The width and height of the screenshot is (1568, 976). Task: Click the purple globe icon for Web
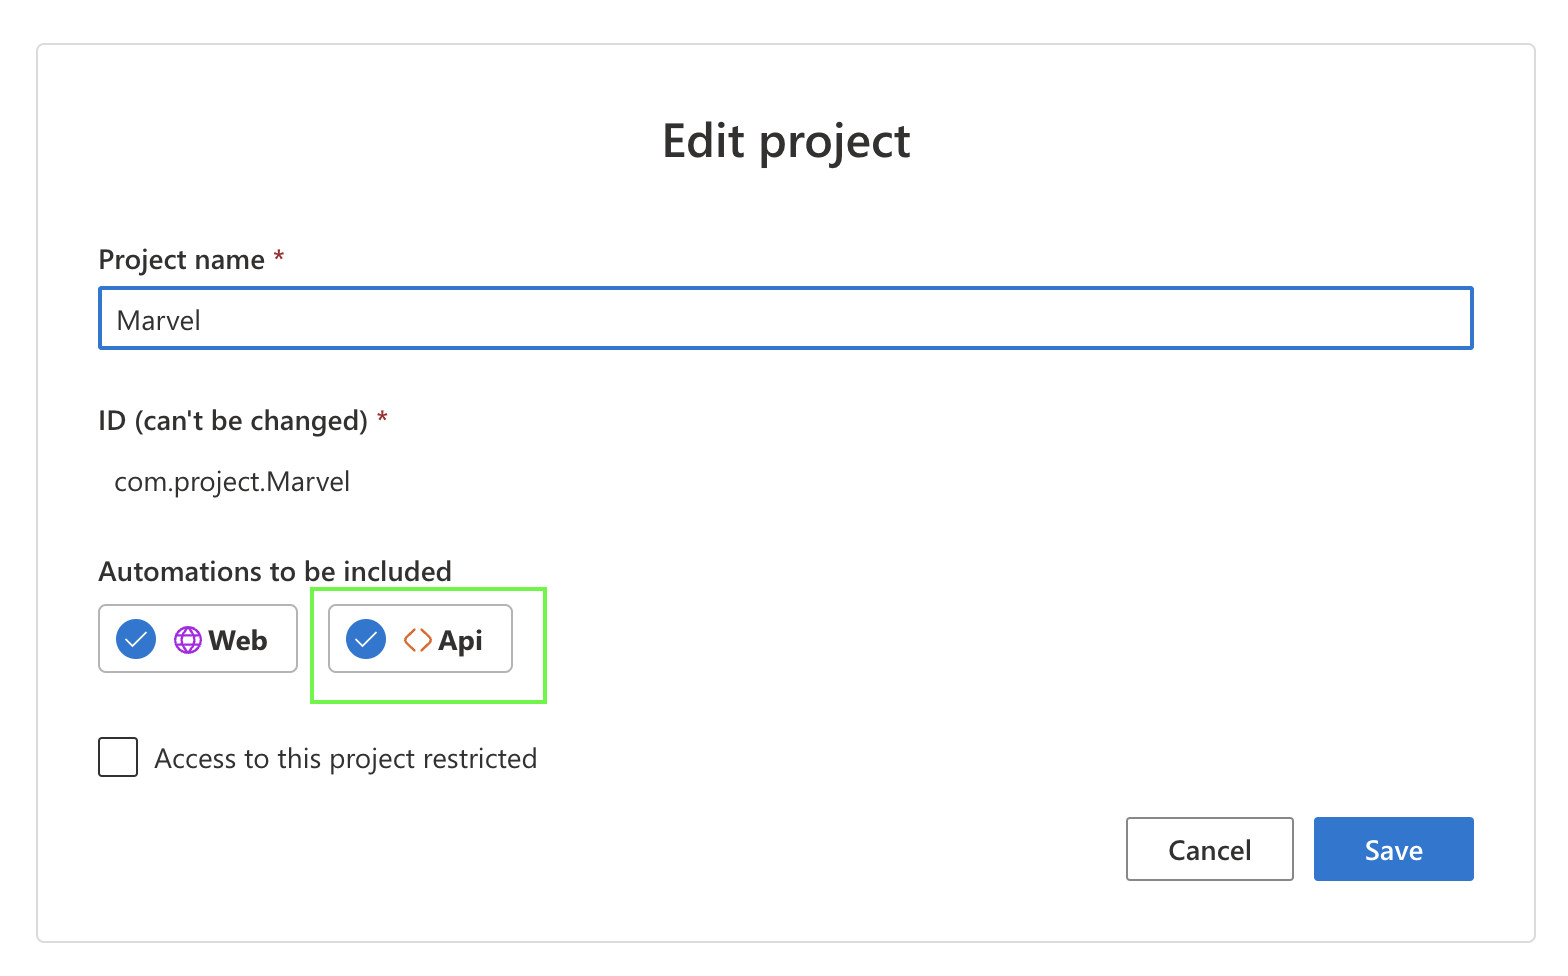(188, 640)
